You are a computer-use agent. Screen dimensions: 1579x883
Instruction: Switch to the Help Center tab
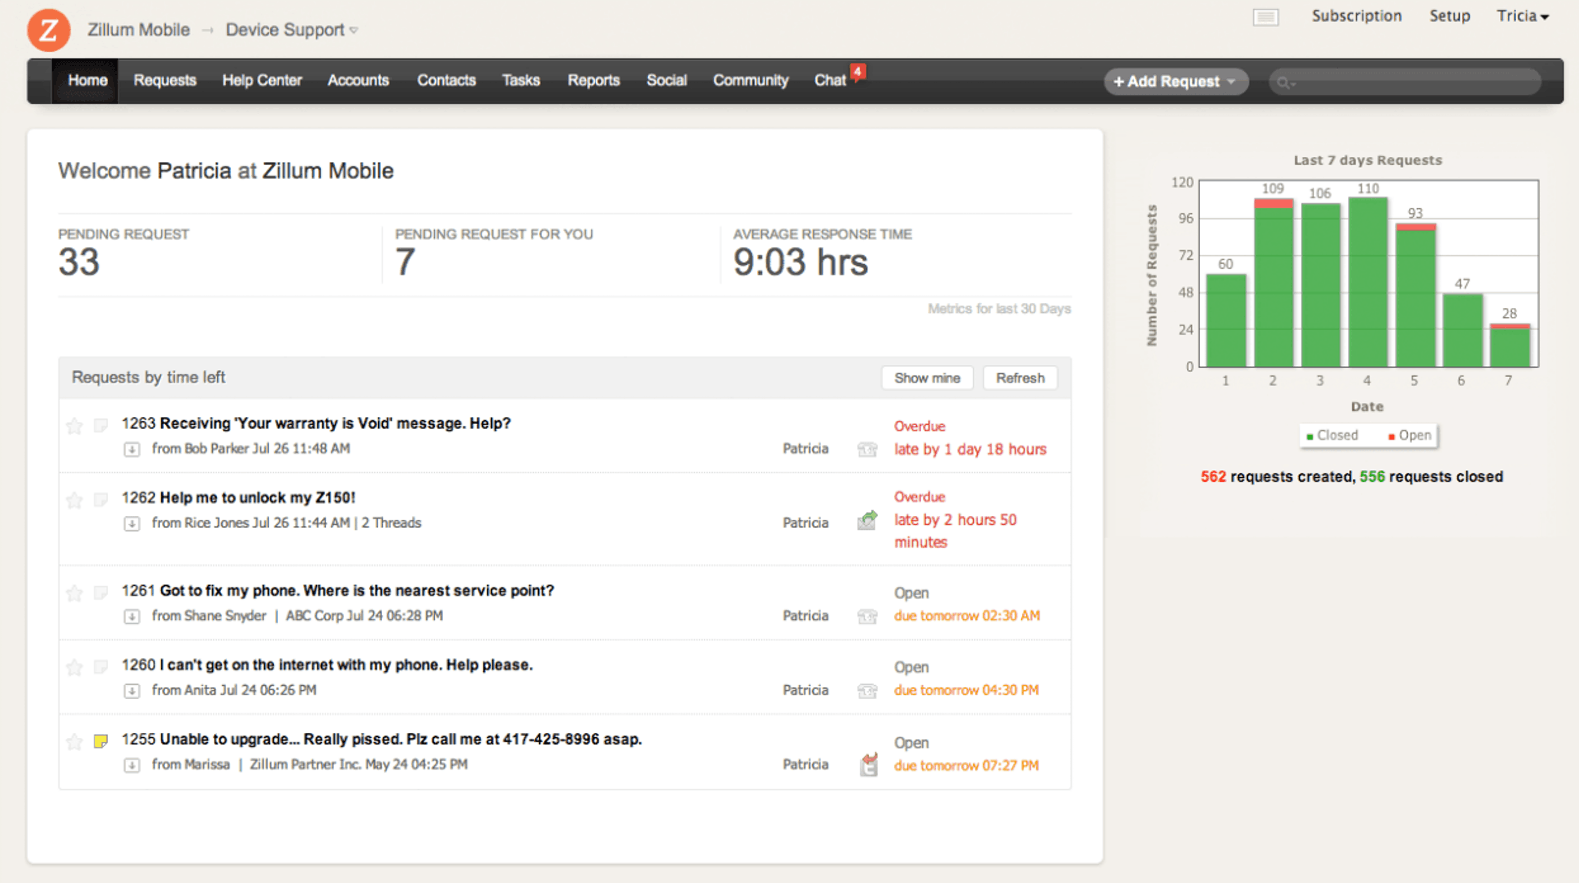click(x=262, y=80)
